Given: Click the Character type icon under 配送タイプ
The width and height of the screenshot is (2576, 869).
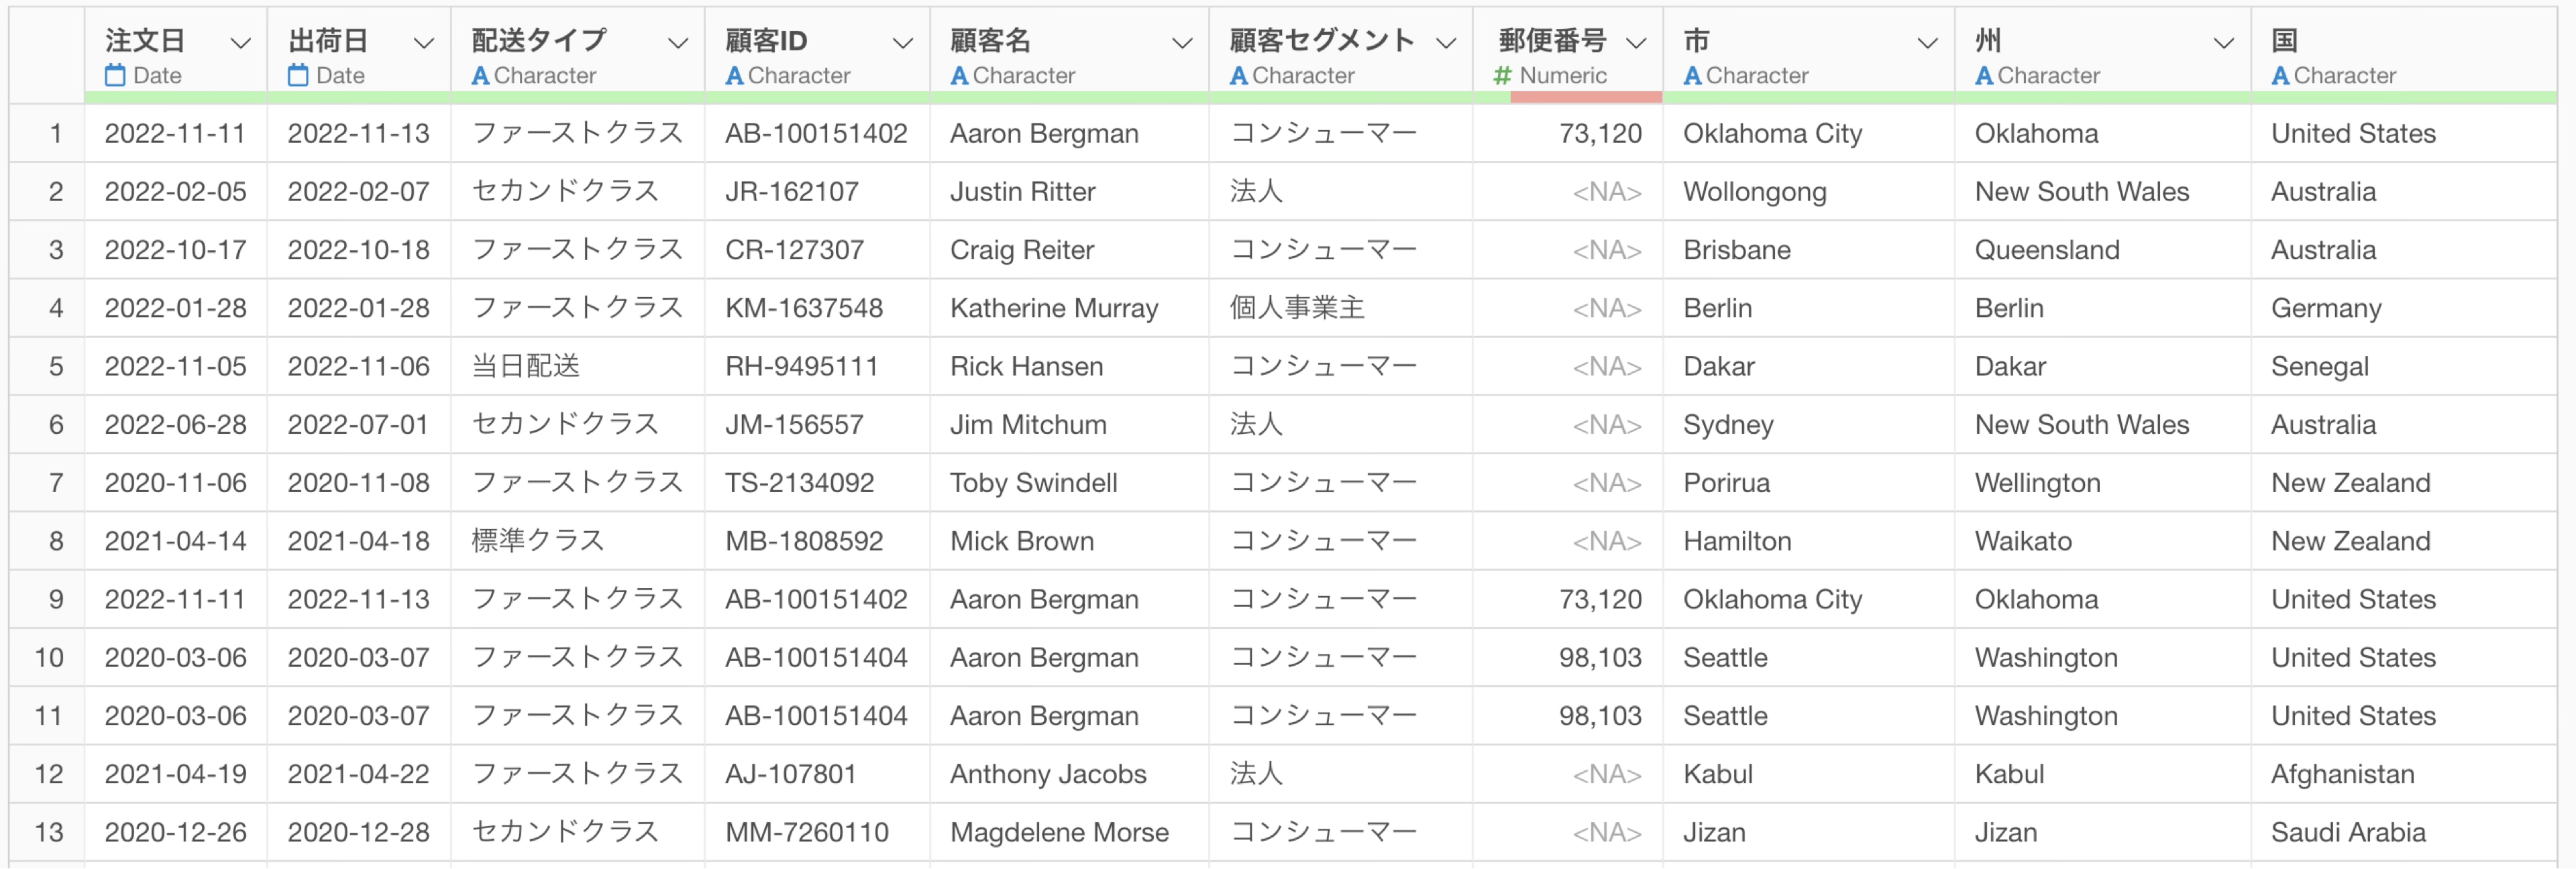Looking at the screenshot, I should point(480,75).
